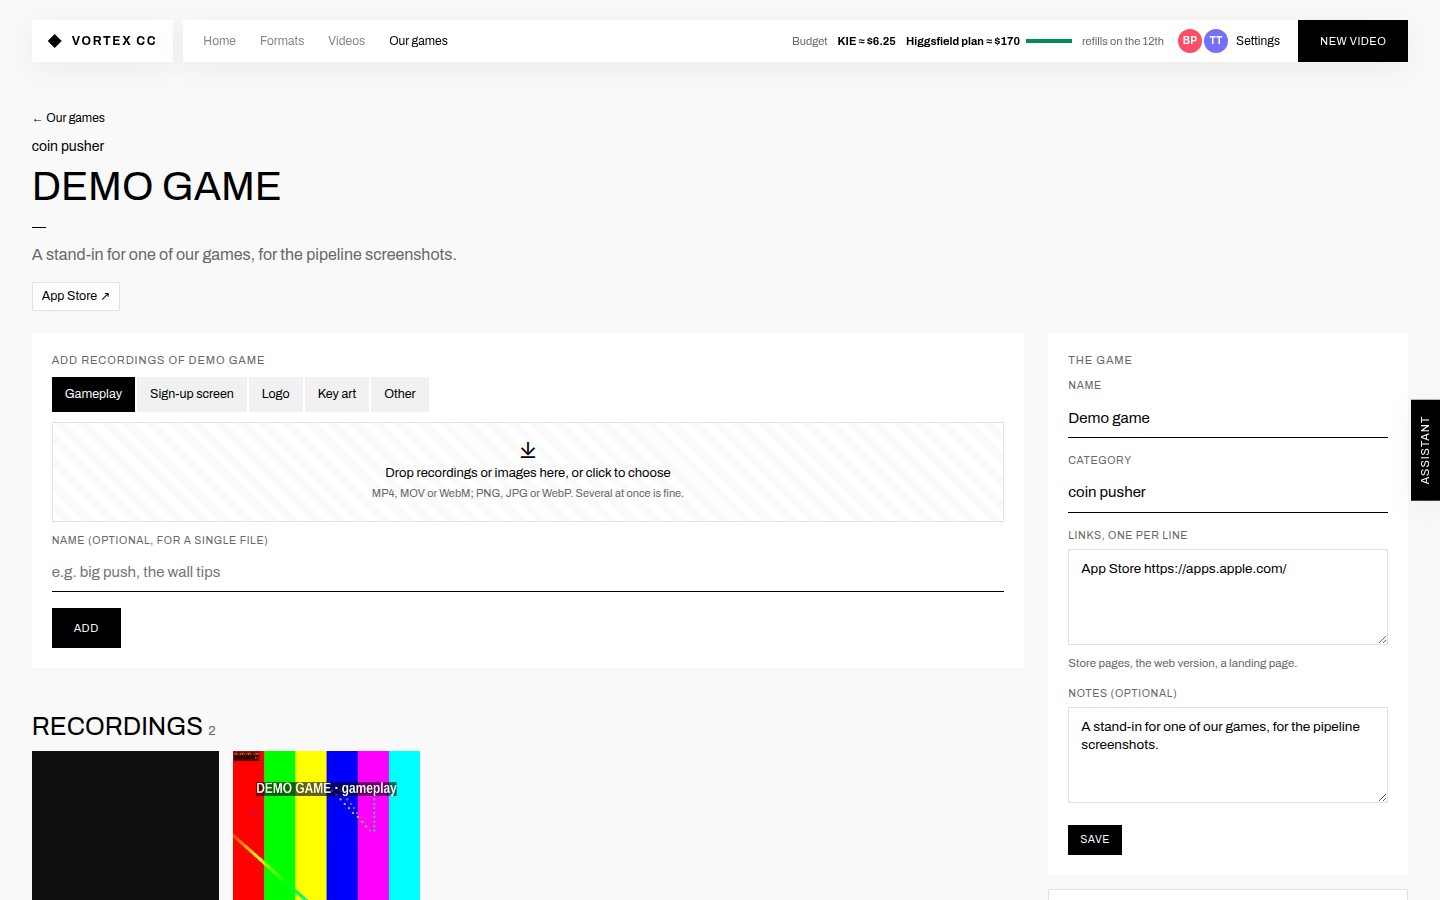Edit the game Name field
1440x900 pixels.
click(x=1228, y=418)
